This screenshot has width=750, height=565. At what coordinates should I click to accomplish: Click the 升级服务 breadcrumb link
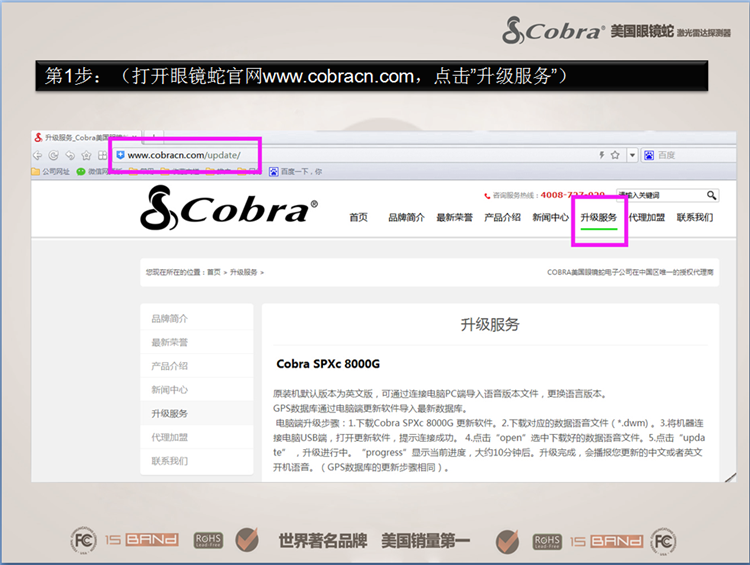[243, 272]
